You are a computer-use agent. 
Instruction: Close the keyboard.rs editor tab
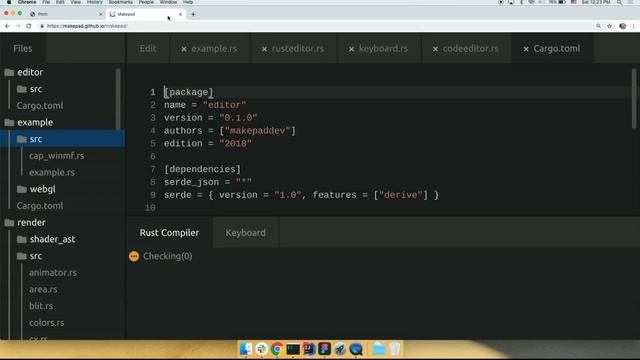351,49
